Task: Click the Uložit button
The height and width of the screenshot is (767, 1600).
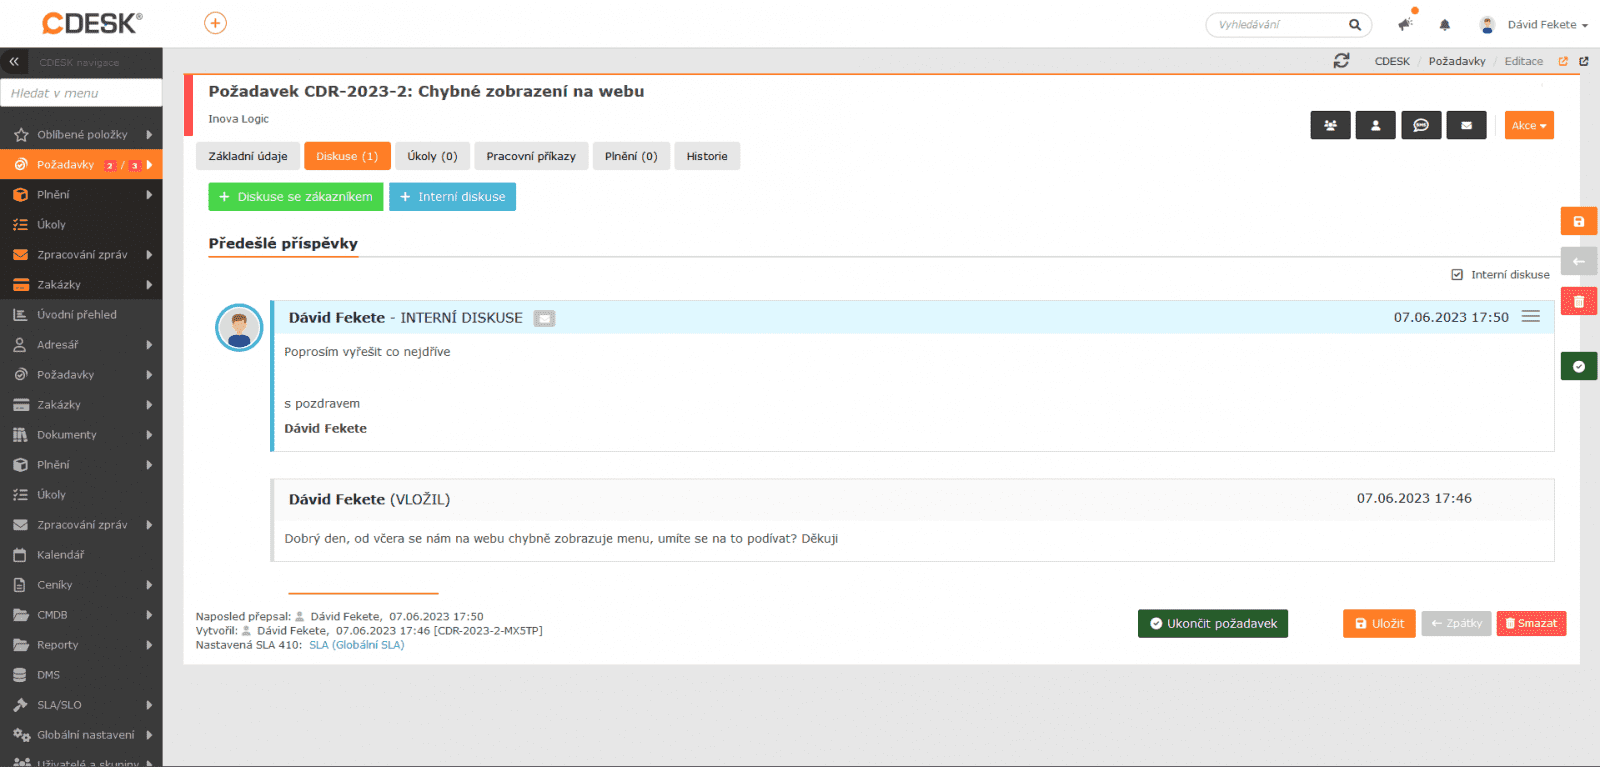Action: [1379, 623]
